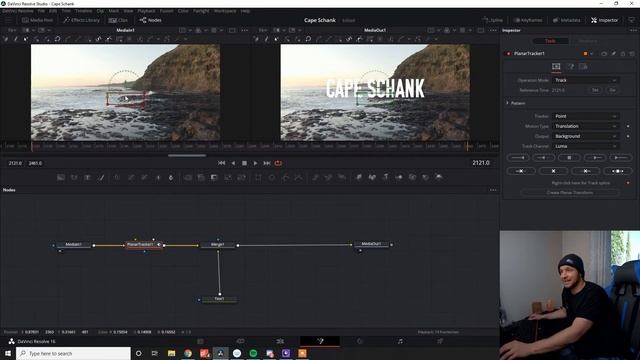Open Spotify from the taskbar
The width and height of the screenshot is (640, 360).
click(x=253, y=353)
